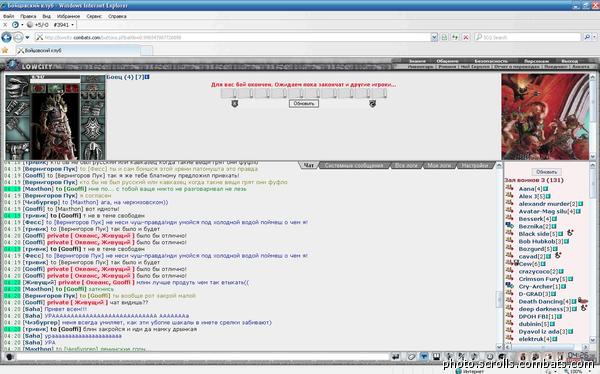
Task: Open the back-forward history dropdown arrow
Action: coord(27,38)
